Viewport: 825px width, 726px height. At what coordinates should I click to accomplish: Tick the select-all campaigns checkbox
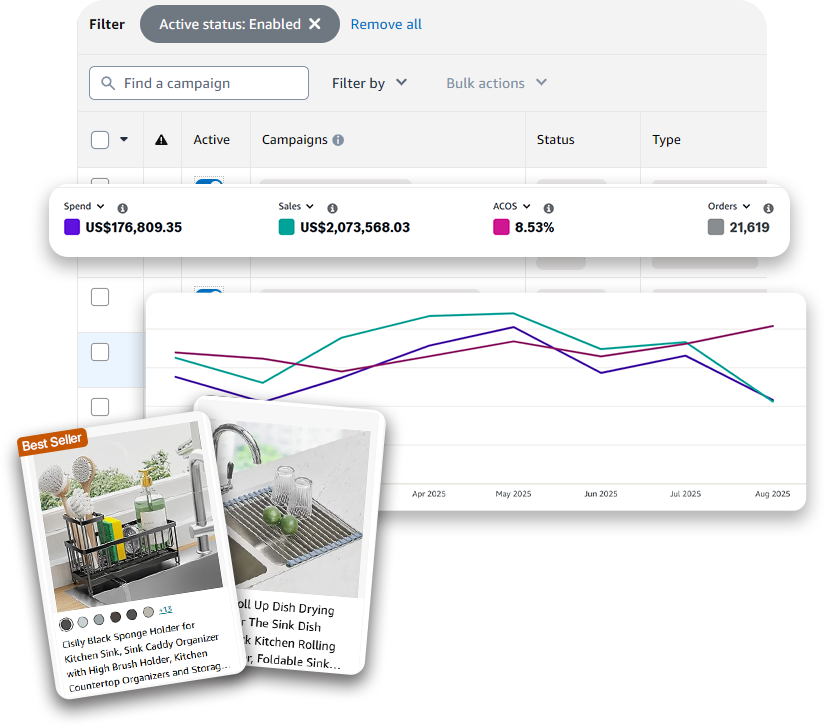coord(100,140)
